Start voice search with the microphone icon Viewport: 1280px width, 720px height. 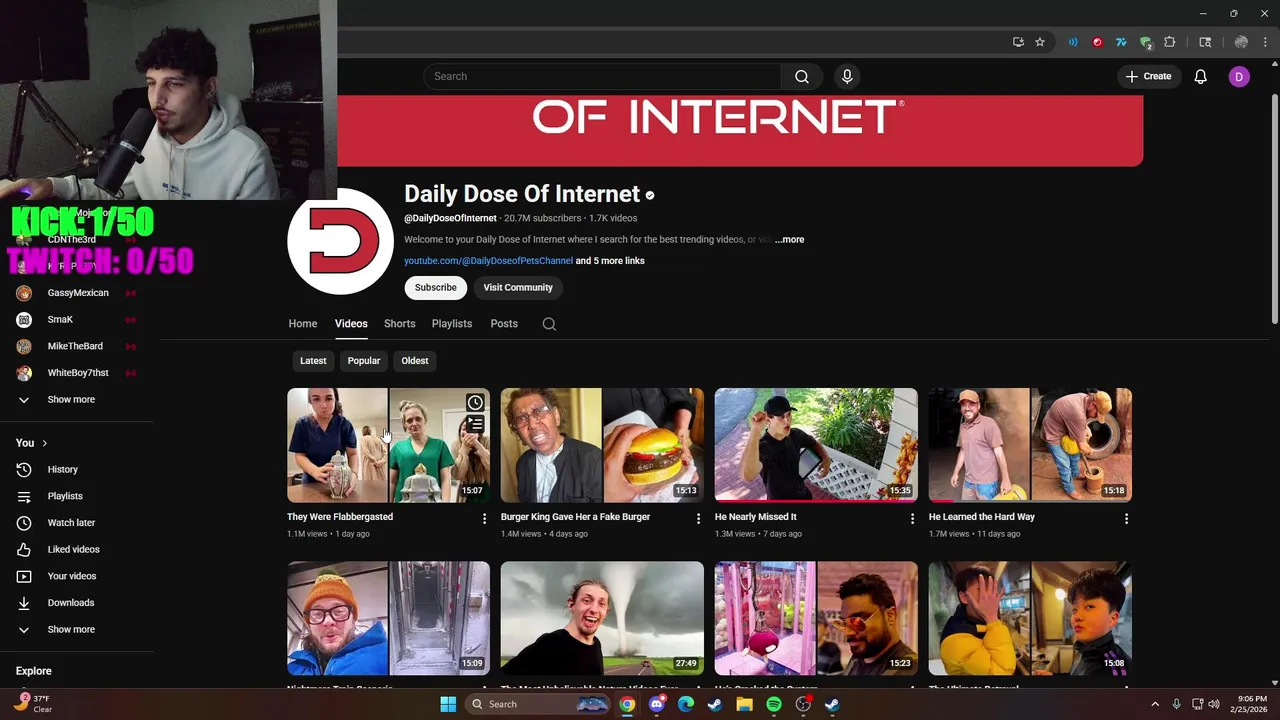pyautogui.click(x=847, y=76)
